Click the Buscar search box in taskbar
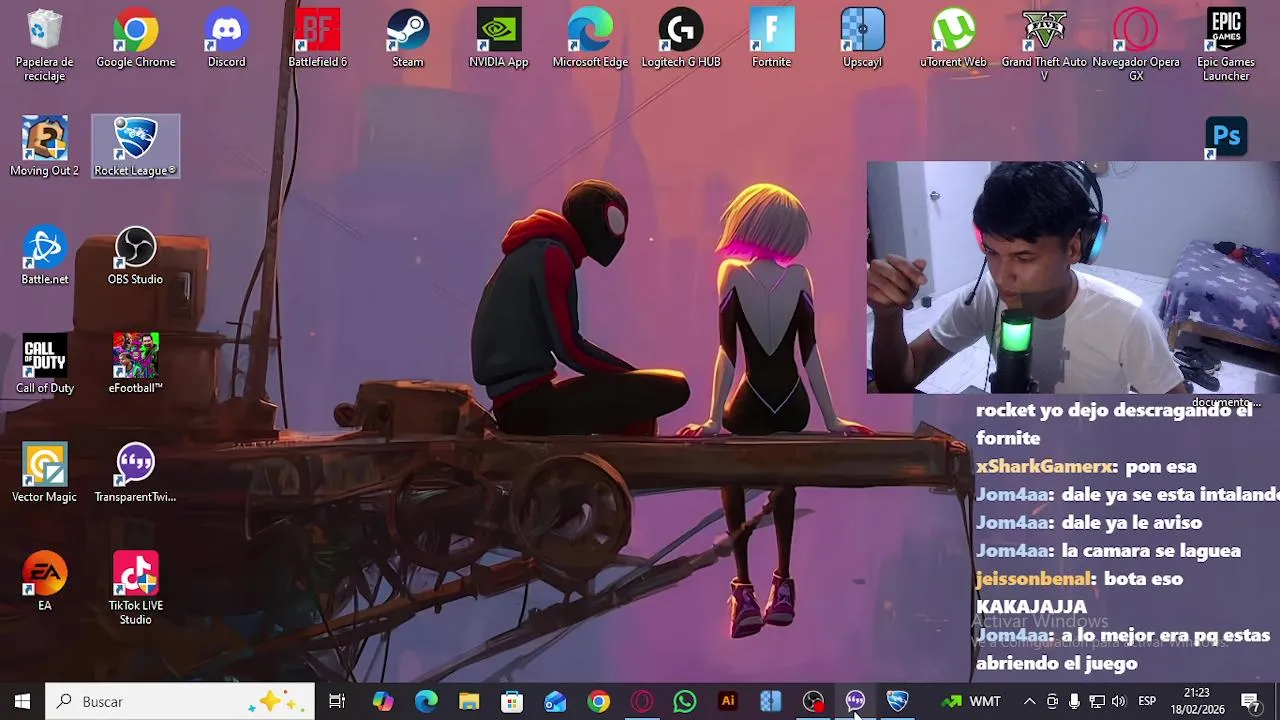Viewport: 1280px width, 720px height. pyautogui.click(x=181, y=701)
